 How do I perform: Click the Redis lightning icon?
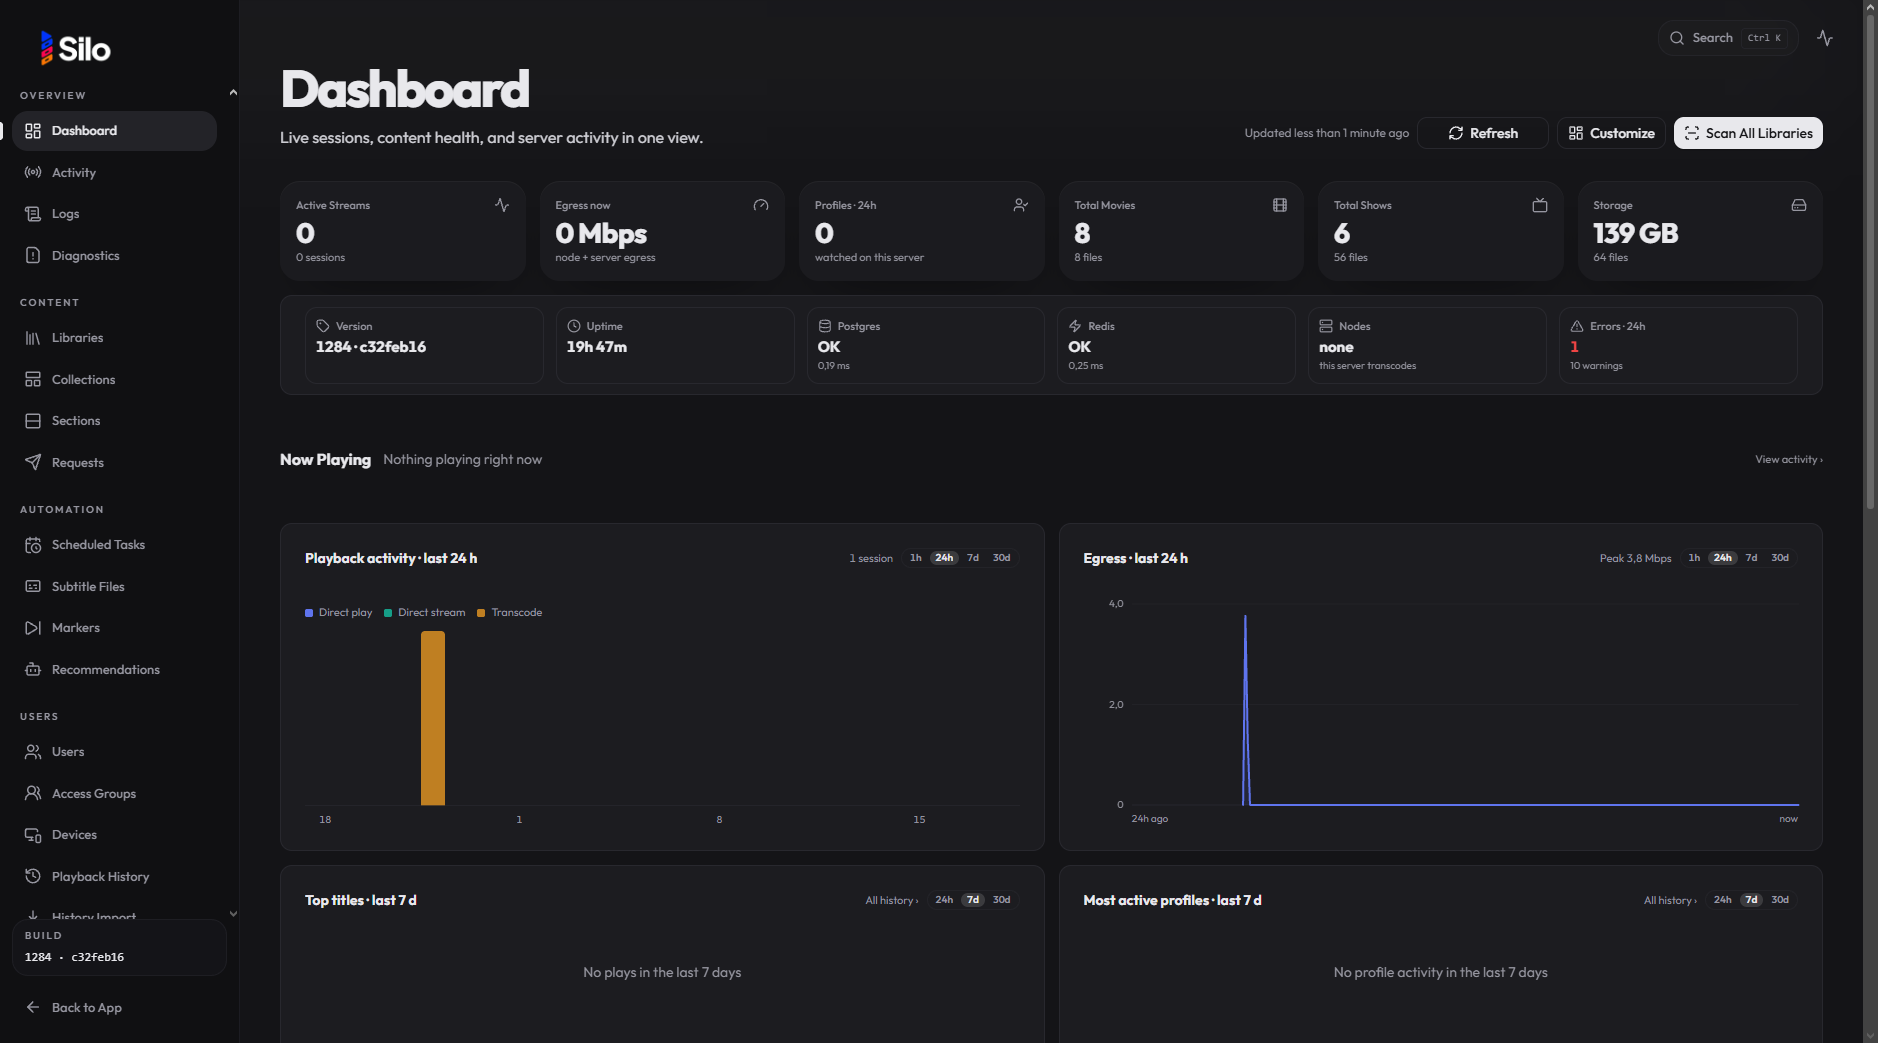[1075, 326]
